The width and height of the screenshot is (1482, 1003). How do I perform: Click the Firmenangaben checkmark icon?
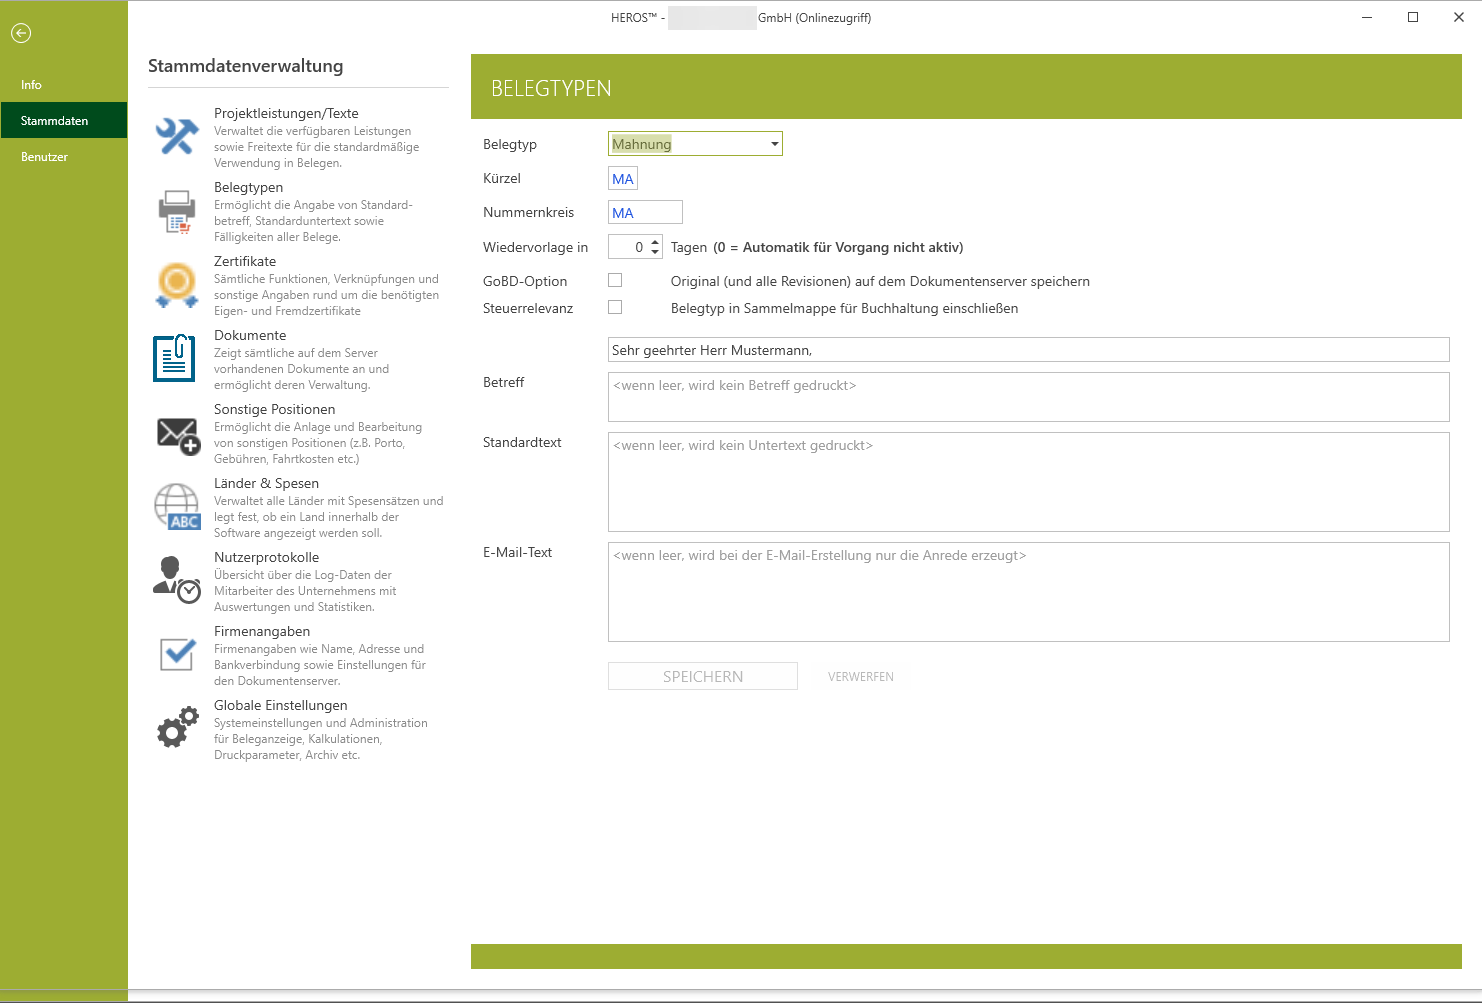(177, 654)
